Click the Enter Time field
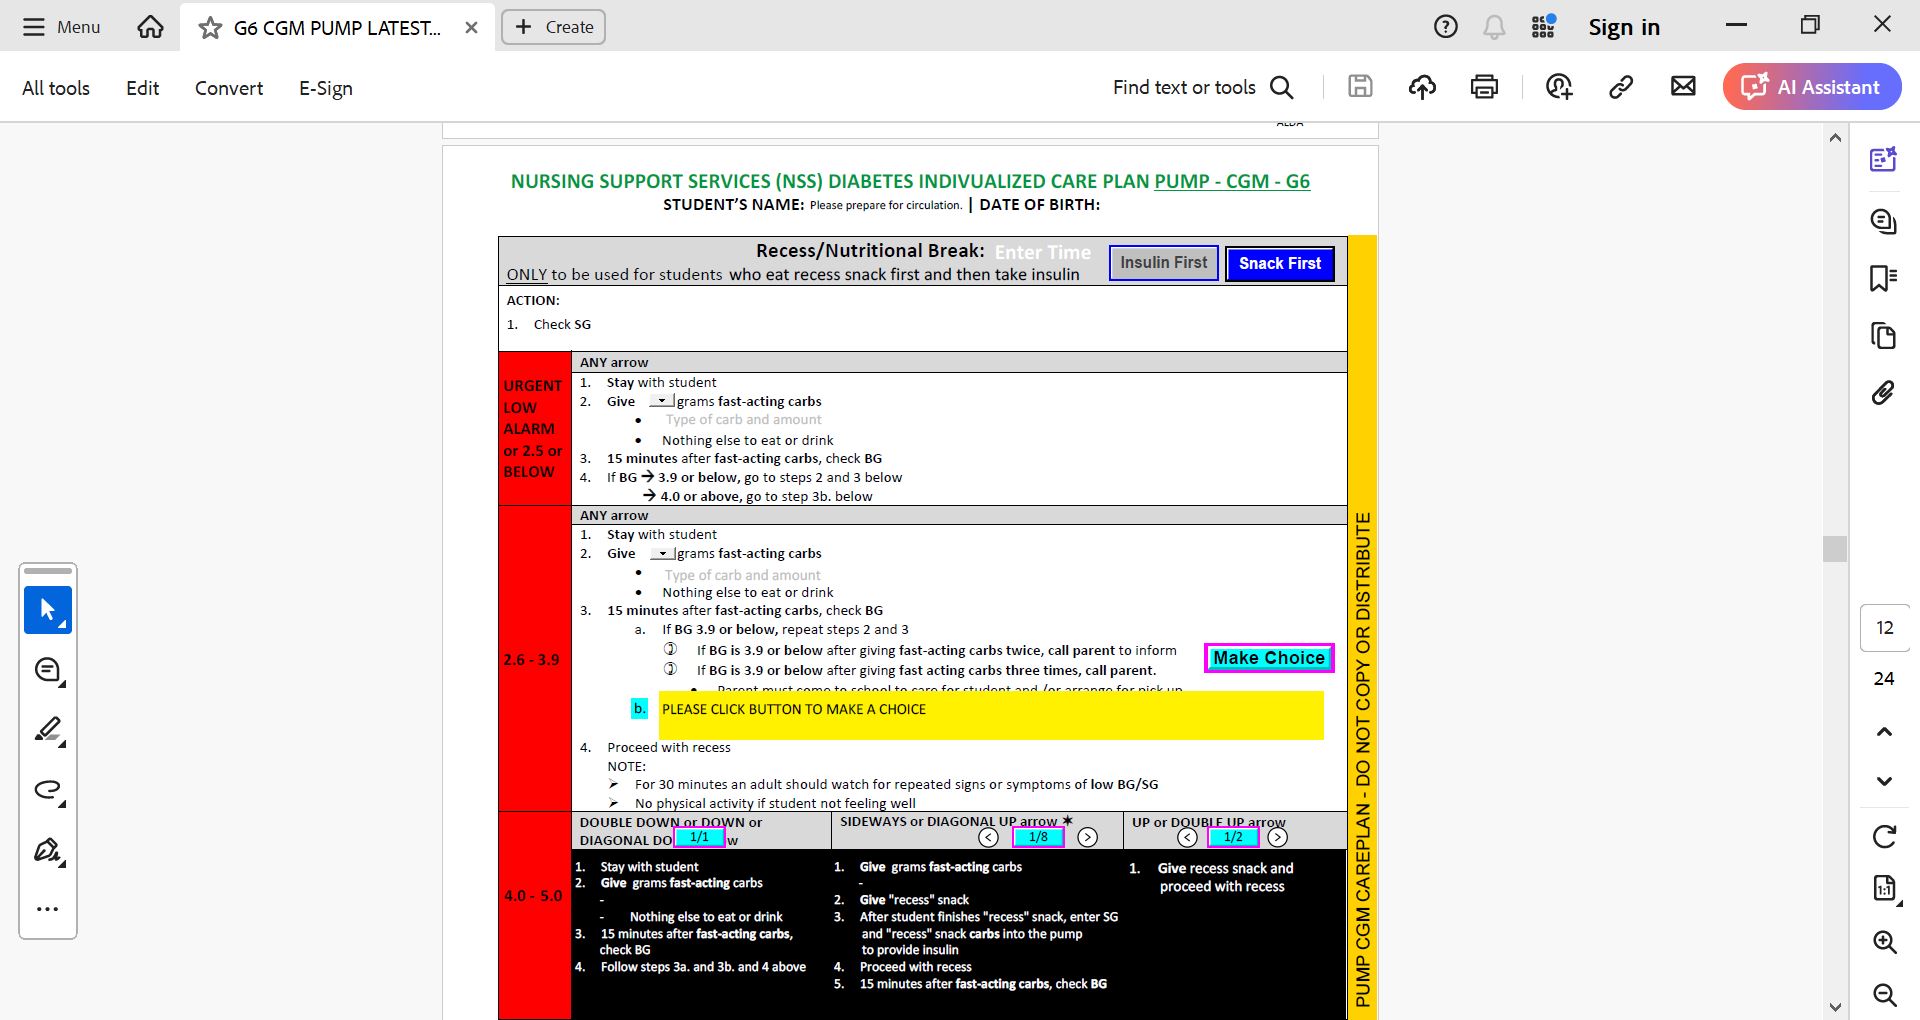 [x=1043, y=253]
